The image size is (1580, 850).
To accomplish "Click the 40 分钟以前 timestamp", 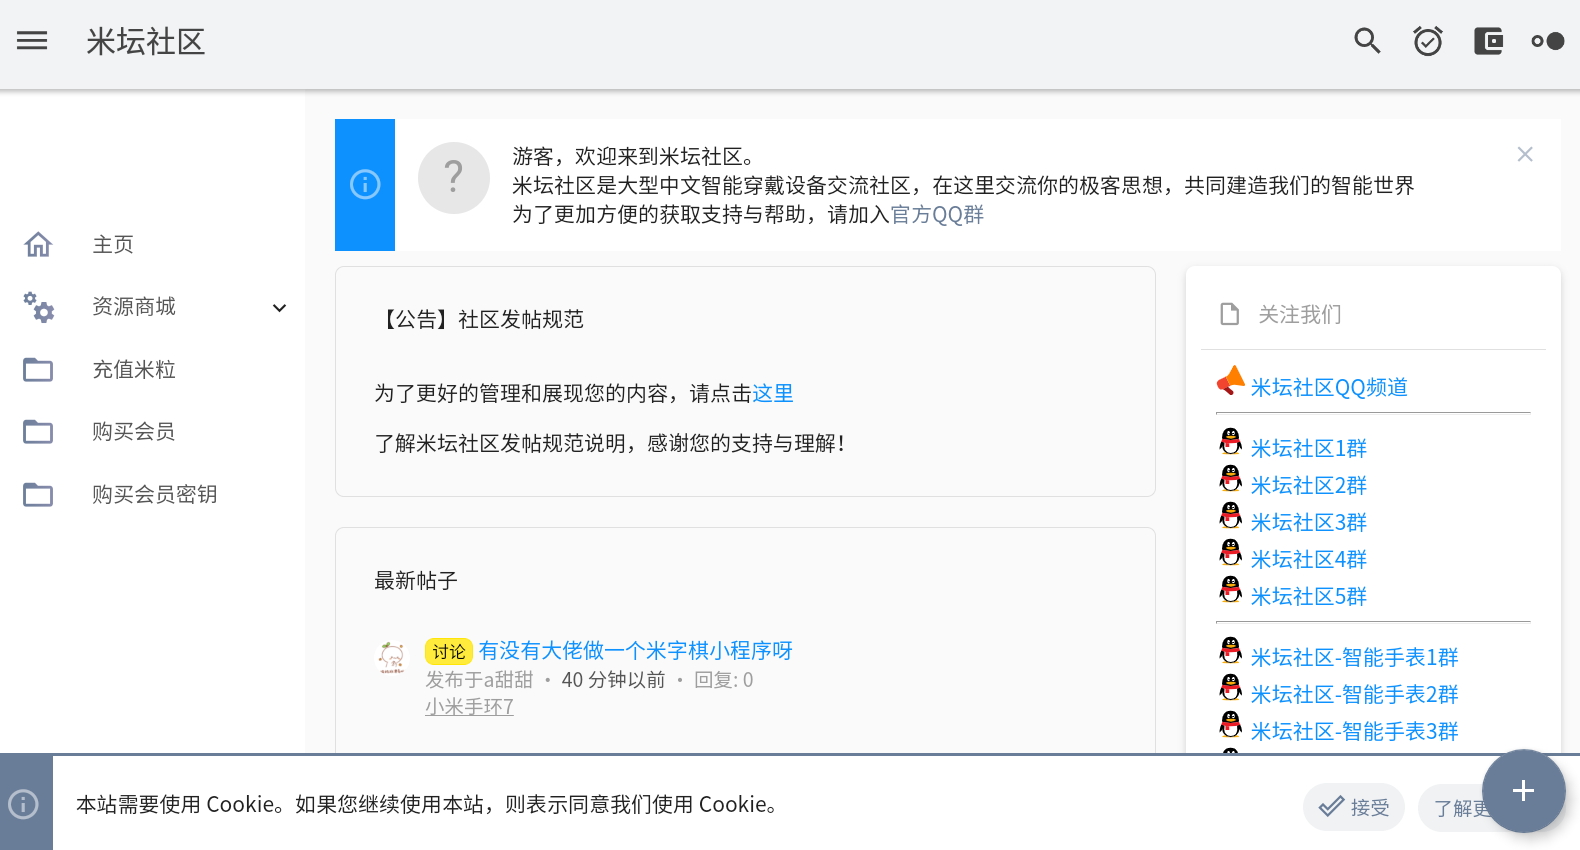I will (x=613, y=681).
